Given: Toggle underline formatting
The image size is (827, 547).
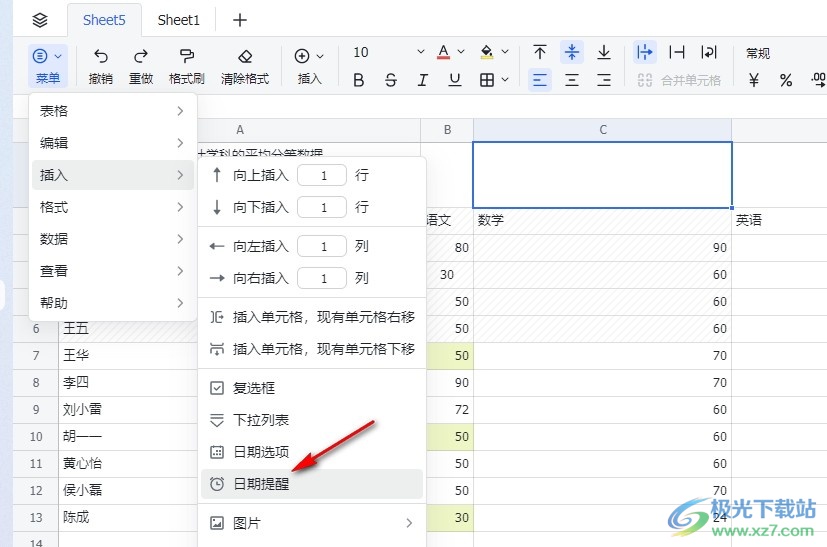Looking at the screenshot, I should pyautogui.click(x=455, y=80).
